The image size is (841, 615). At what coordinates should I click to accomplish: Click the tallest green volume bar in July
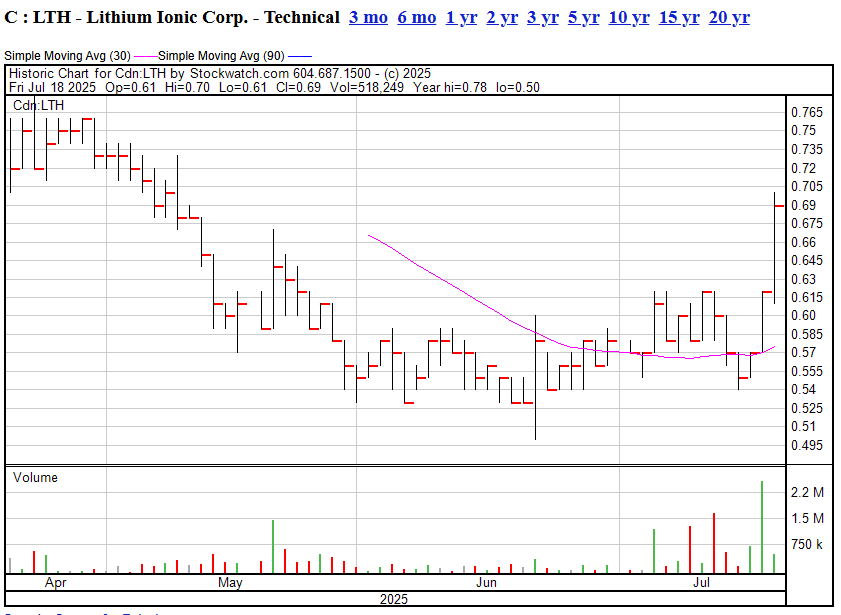click(x=762, y=527)
